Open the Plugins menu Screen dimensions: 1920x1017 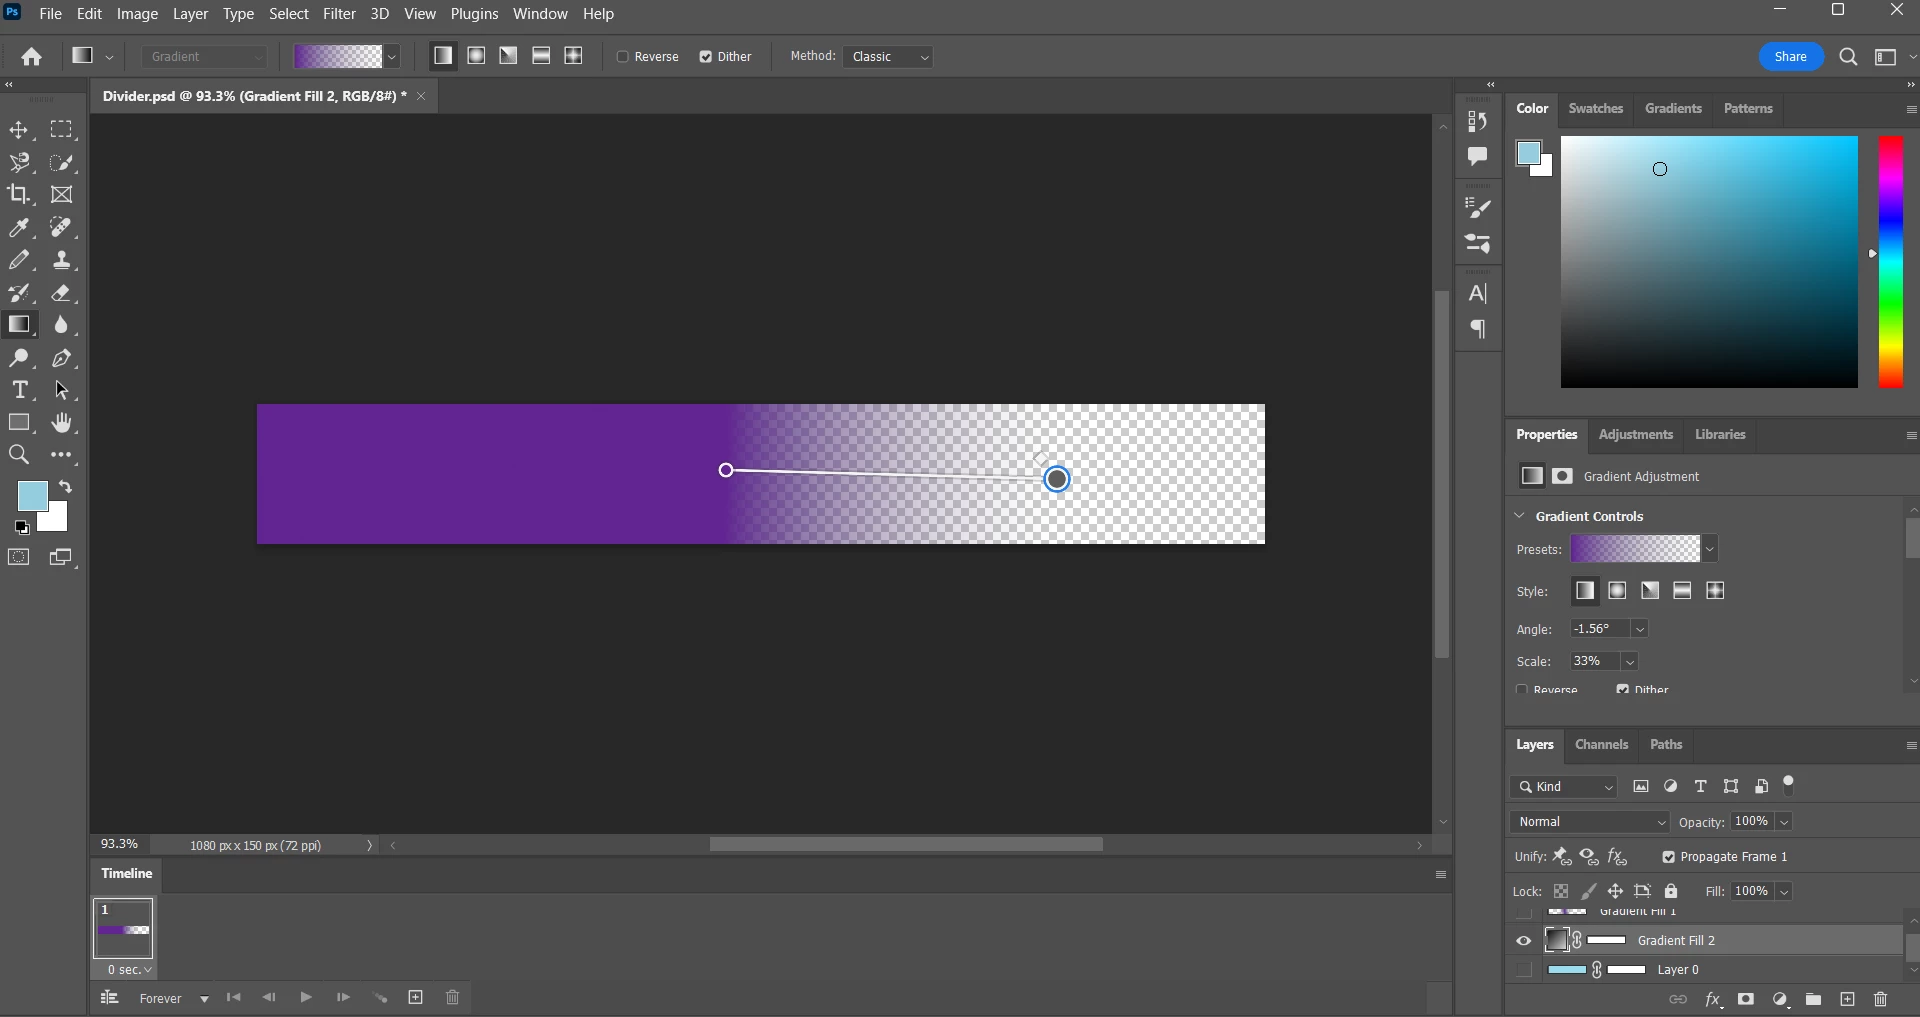pos(474,14)
